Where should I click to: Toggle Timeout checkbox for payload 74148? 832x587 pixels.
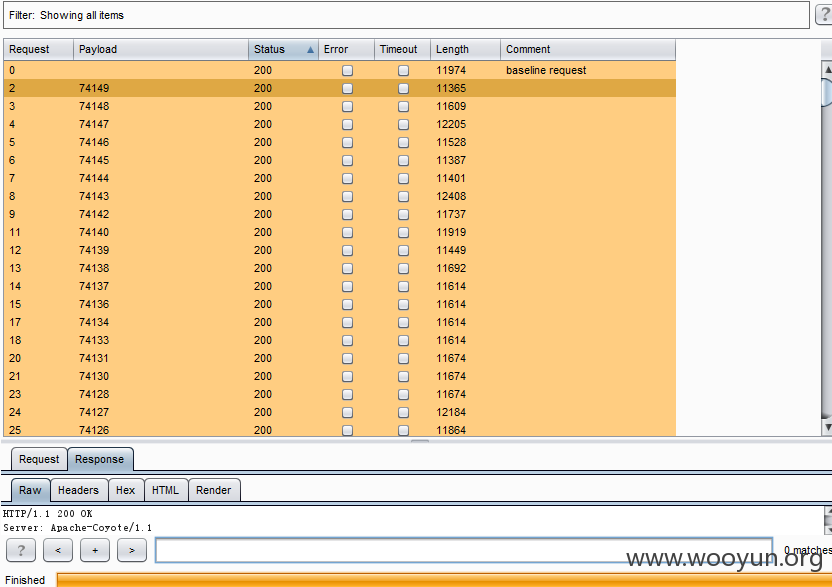click(x=403, y=106)
